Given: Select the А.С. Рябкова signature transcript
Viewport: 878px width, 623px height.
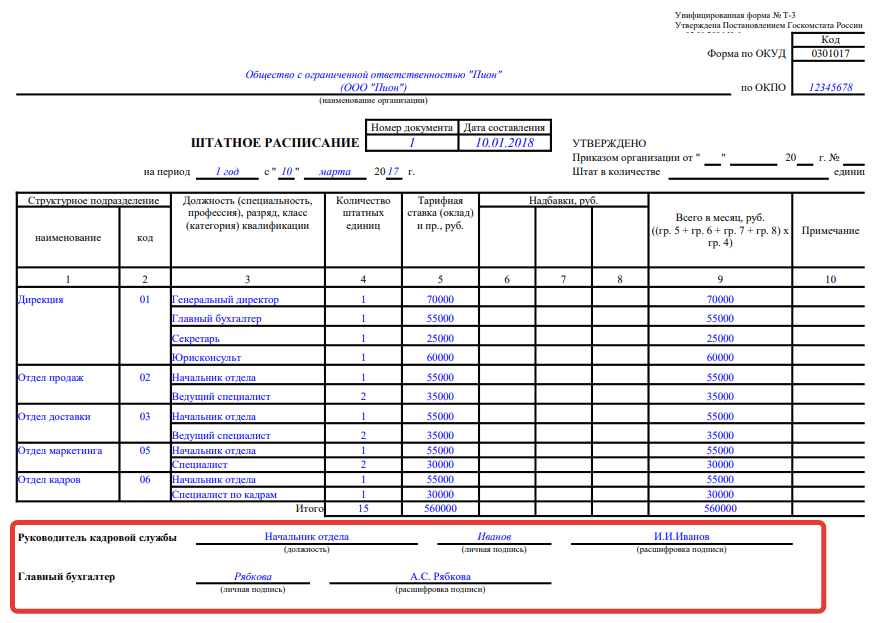Looking at the screenshot, I should [x=440, y=577].
